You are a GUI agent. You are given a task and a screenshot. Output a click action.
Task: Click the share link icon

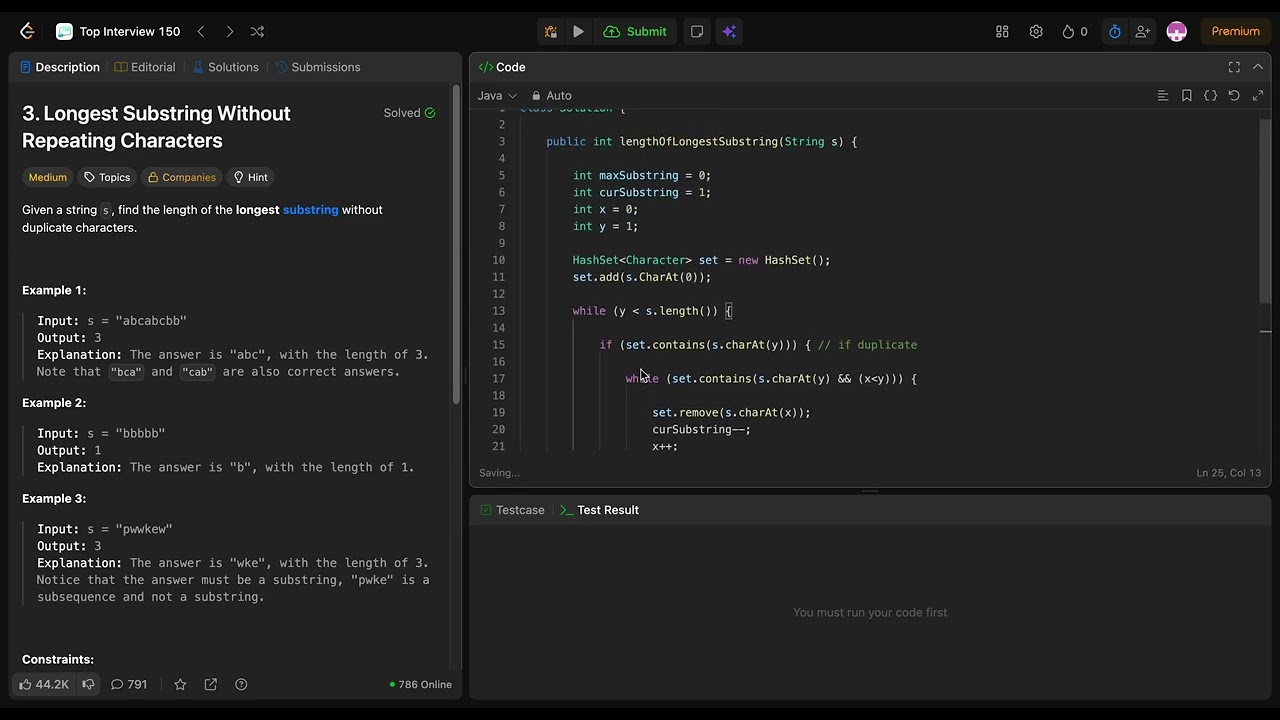coord(211,684)
